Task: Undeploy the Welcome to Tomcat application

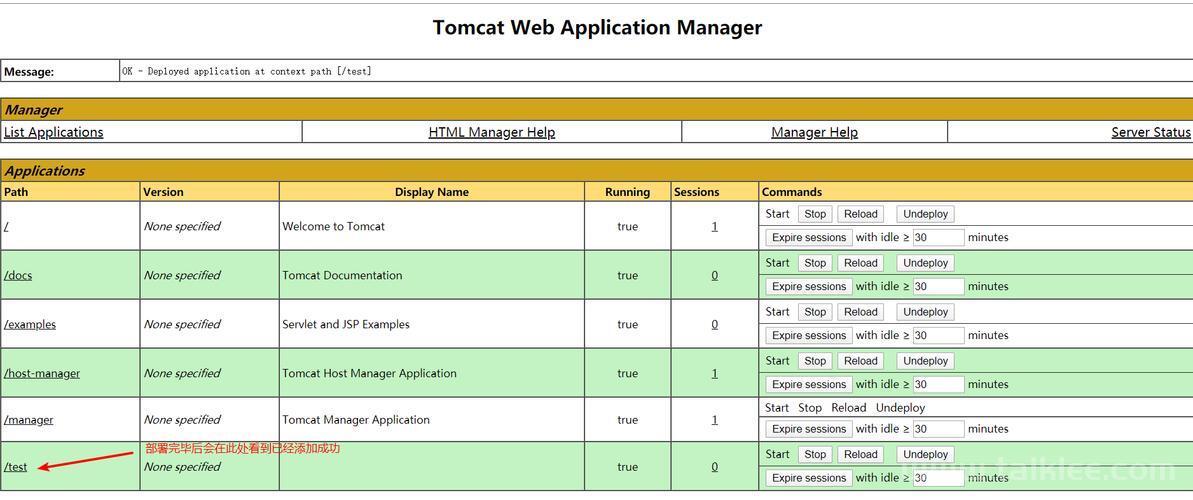Action: [x=925, y=215]
